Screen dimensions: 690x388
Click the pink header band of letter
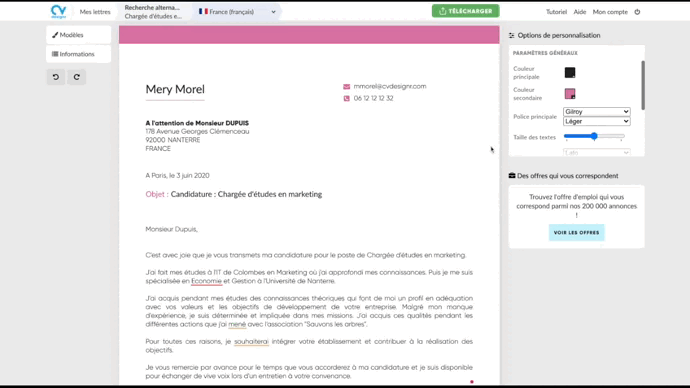click(x=309, y=35)
